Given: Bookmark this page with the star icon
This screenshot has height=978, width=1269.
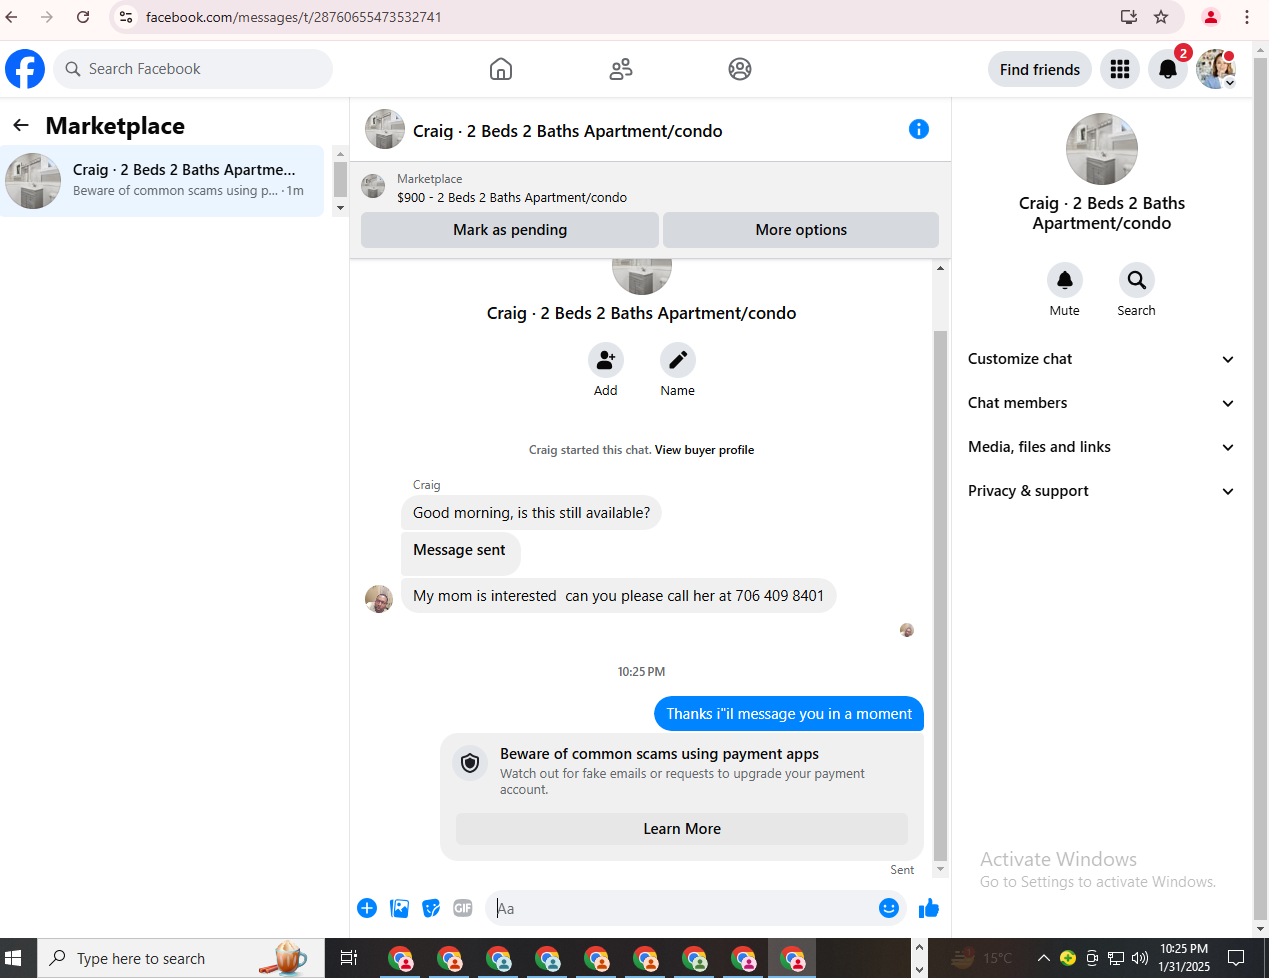Looking at the screenshot, I should point(1161,17).
